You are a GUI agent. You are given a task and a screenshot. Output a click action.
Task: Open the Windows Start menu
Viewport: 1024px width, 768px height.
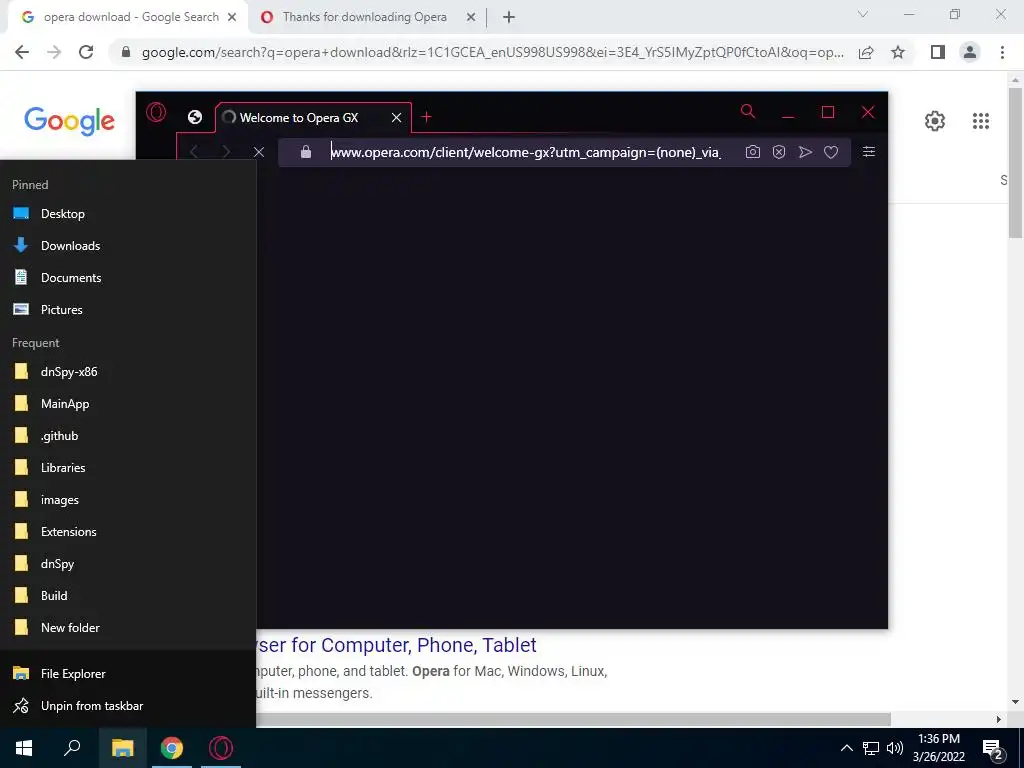(x=24, y=748)
